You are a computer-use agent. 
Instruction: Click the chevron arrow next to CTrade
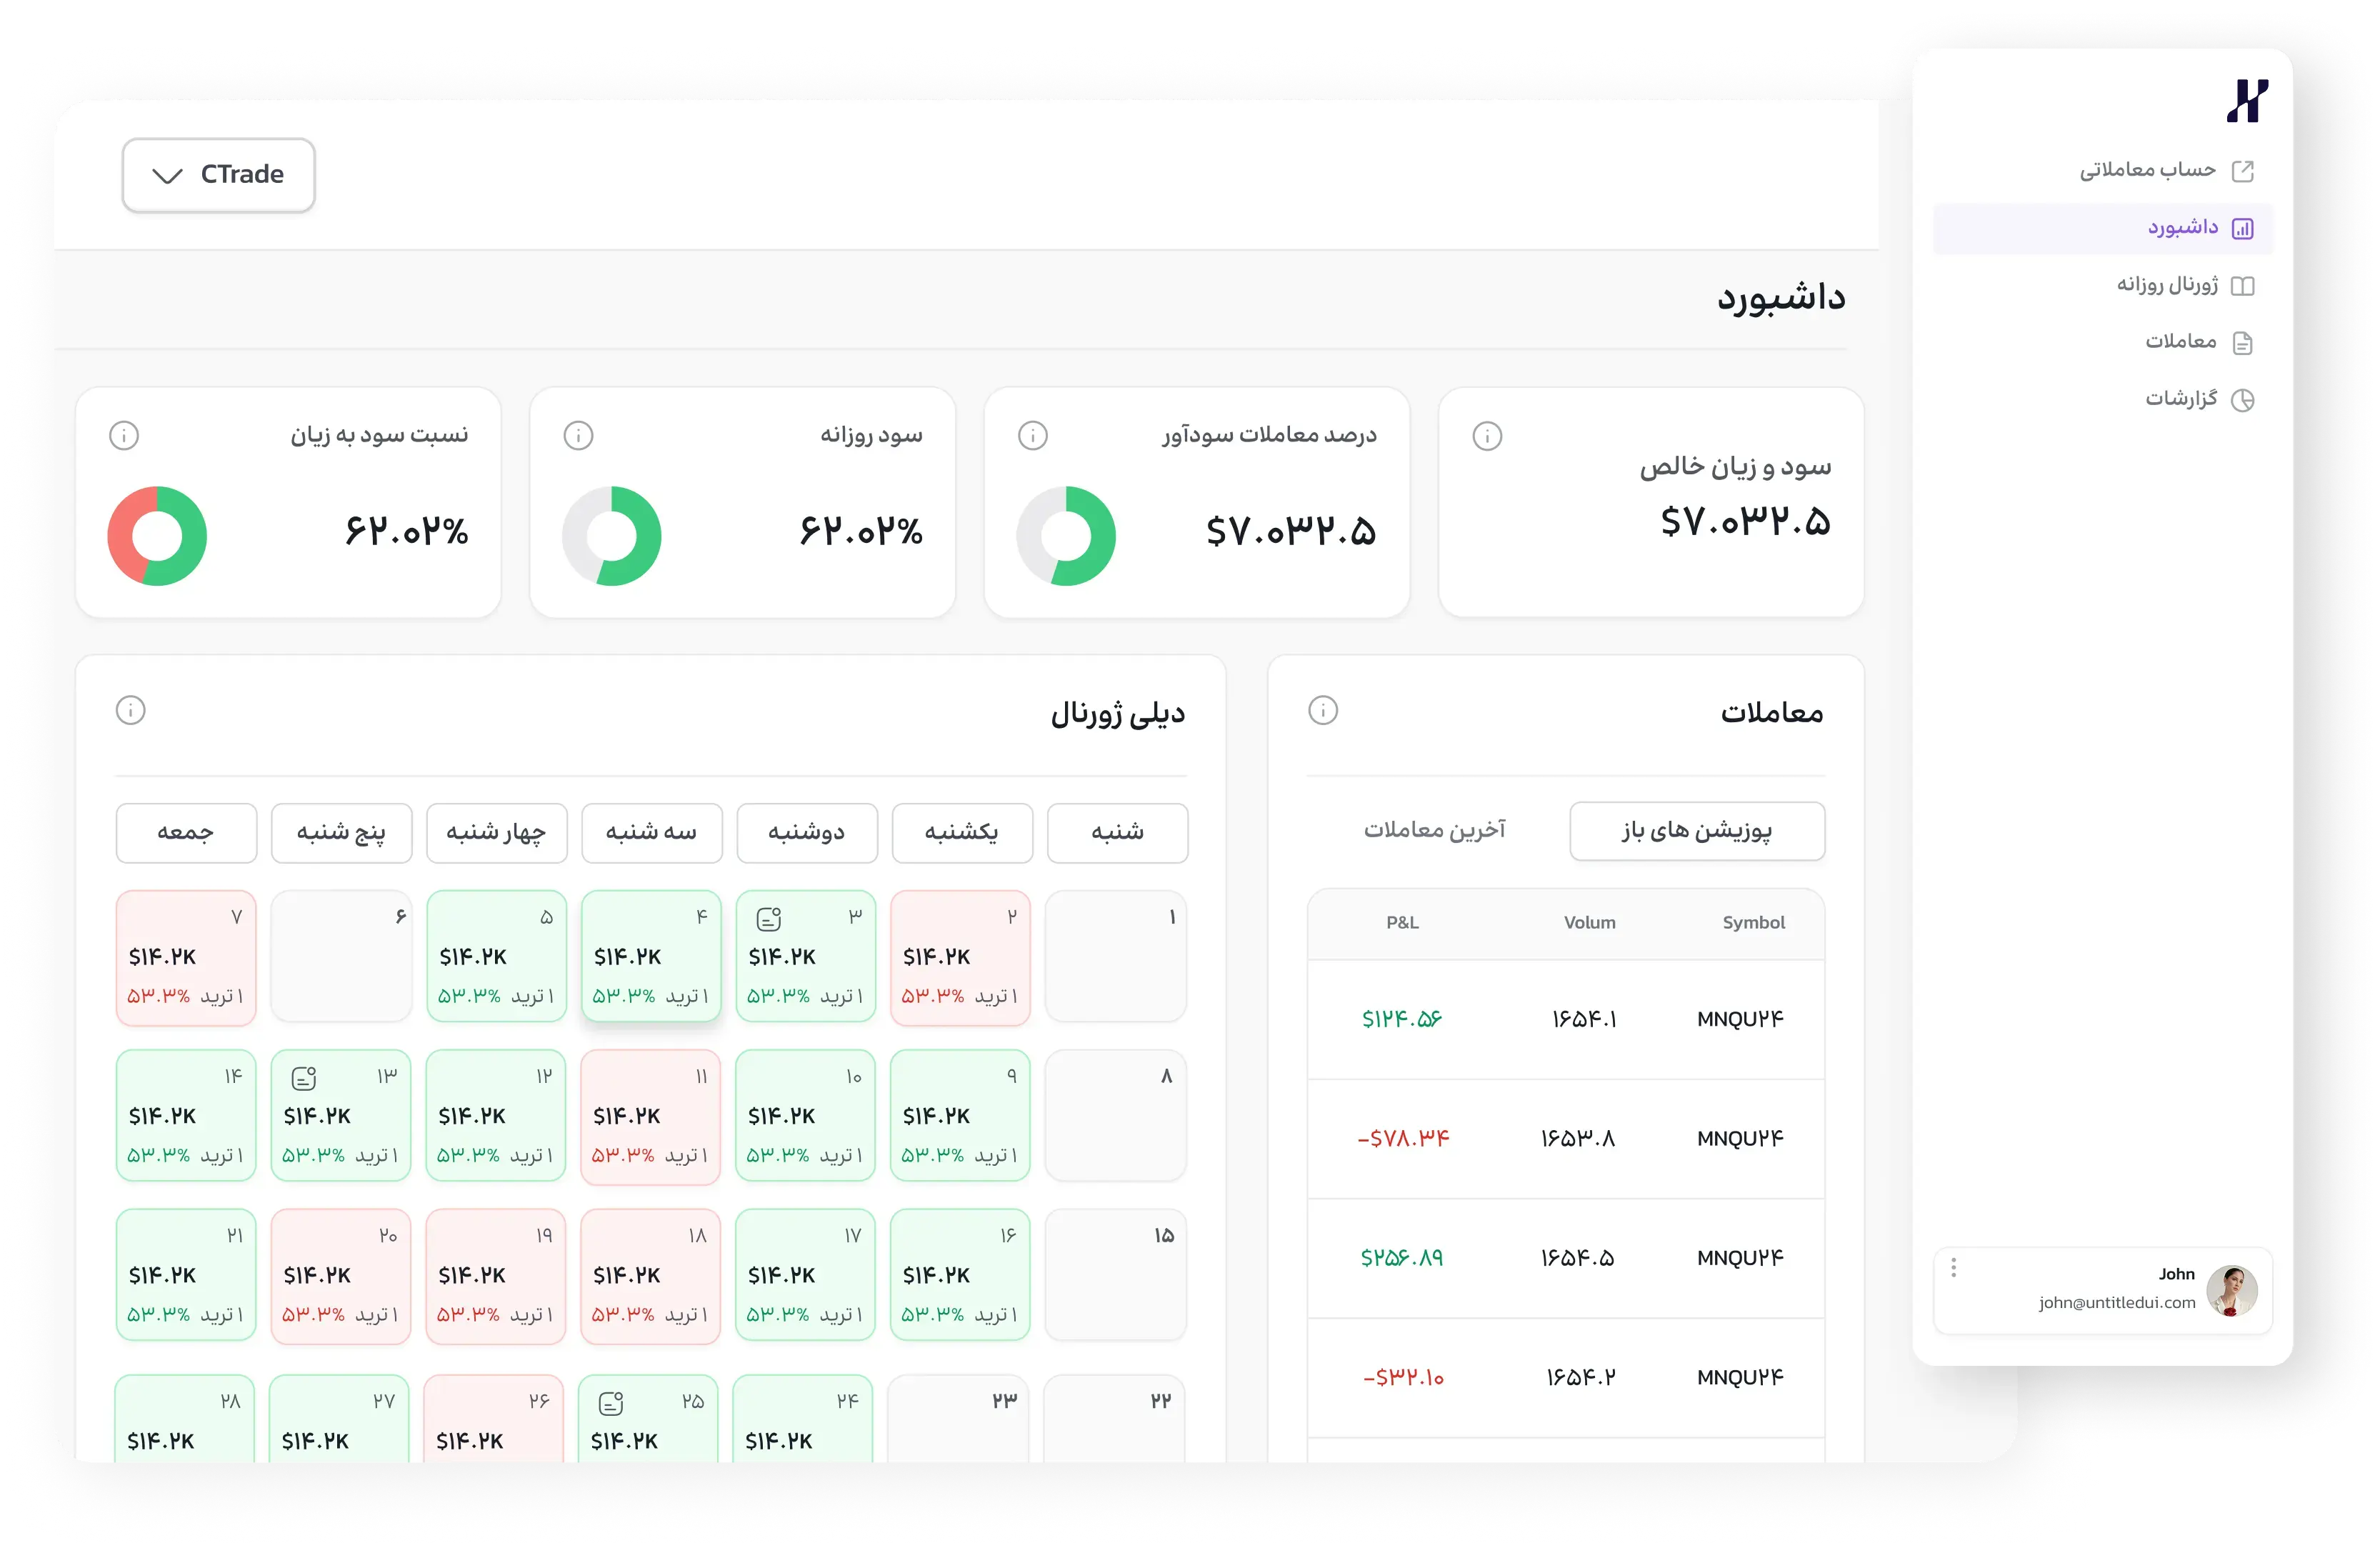(x=167, y=176)
